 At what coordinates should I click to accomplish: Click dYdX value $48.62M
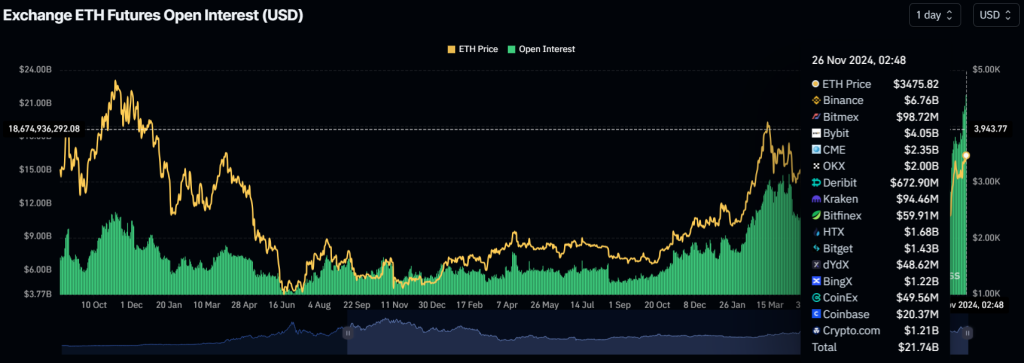[916, 265]
